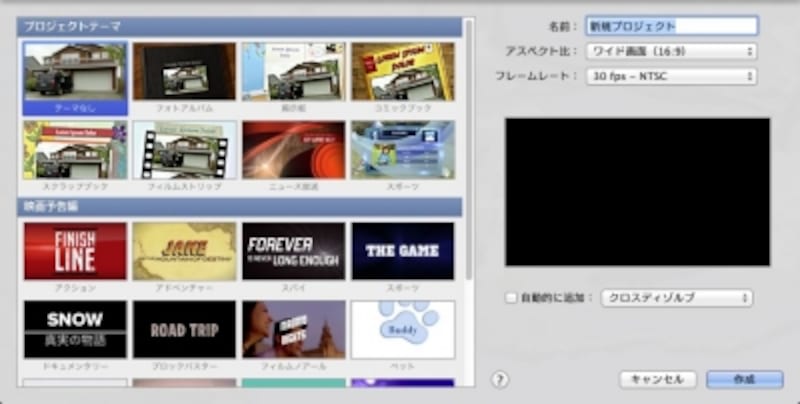Screen dimensions: 800x404
Task: Select the スポーツ project theme thumbnail
Action: [x=403, y=150]
